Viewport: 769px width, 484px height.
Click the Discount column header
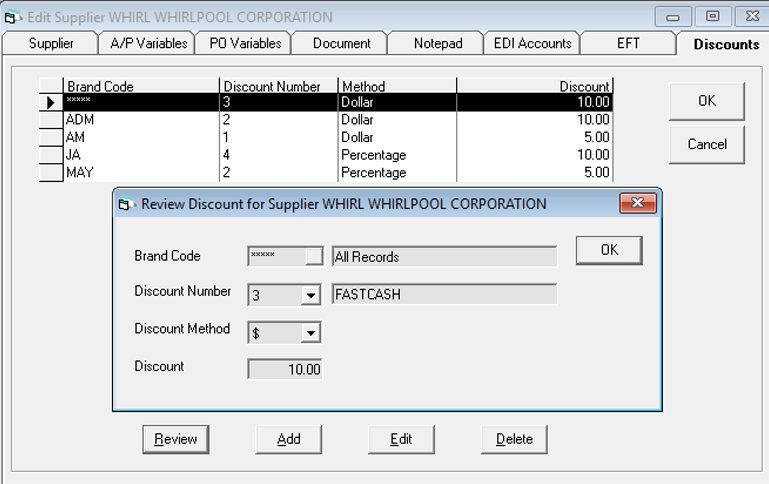pyautogui.click(x=535, y=86)
